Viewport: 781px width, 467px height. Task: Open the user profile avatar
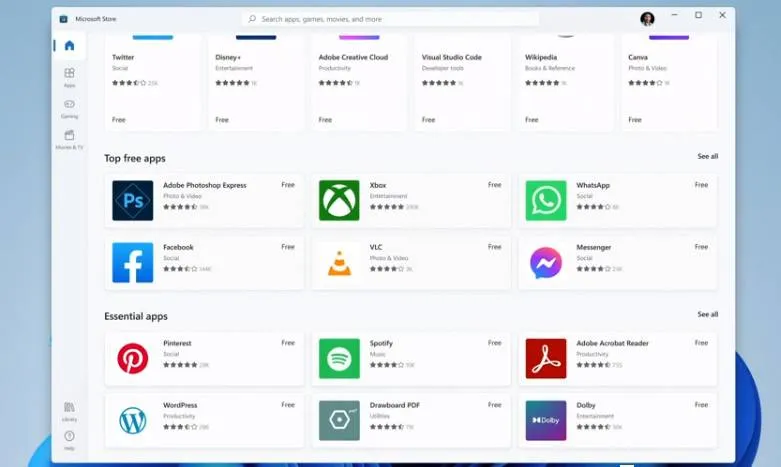click(647, 19)
